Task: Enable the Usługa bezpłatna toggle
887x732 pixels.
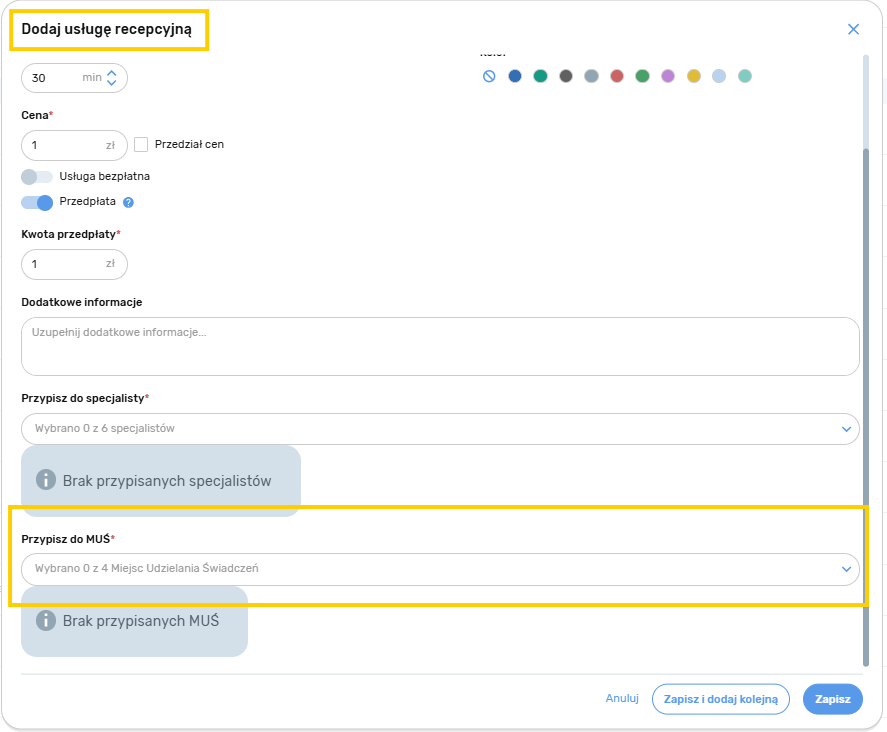Action: pyautogui.click(x=37, y=176)
